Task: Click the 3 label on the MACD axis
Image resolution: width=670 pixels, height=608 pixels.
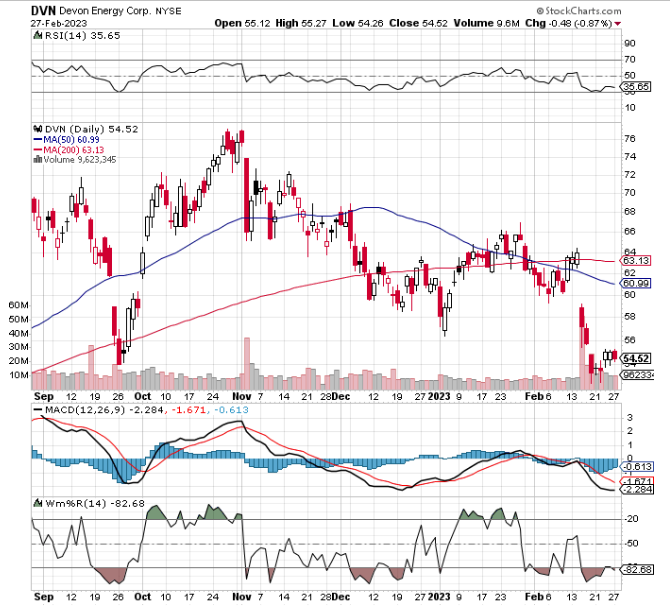Action: [x=629, y=417]
